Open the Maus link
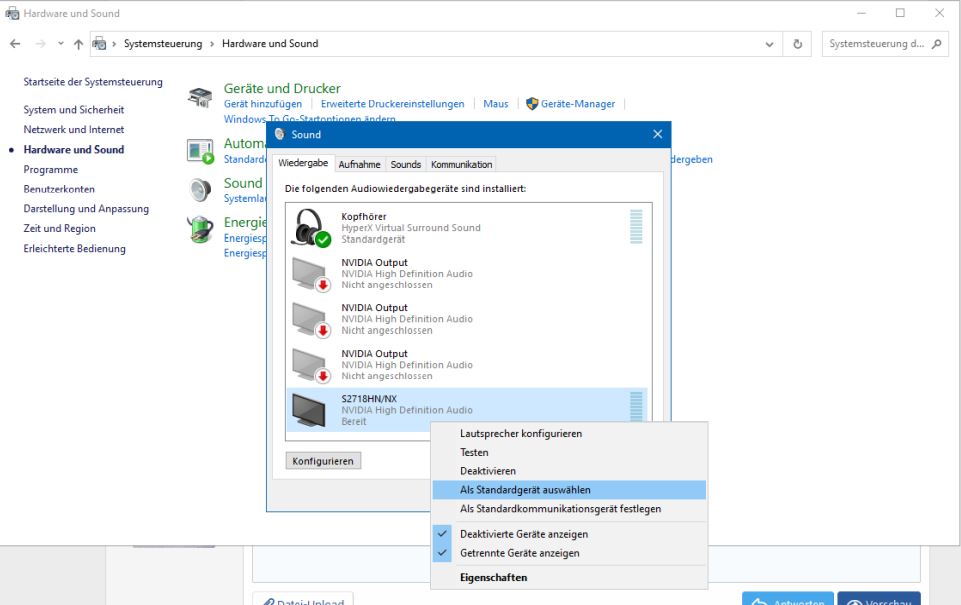Screen dimensions: 961x605 coord(495,104)
